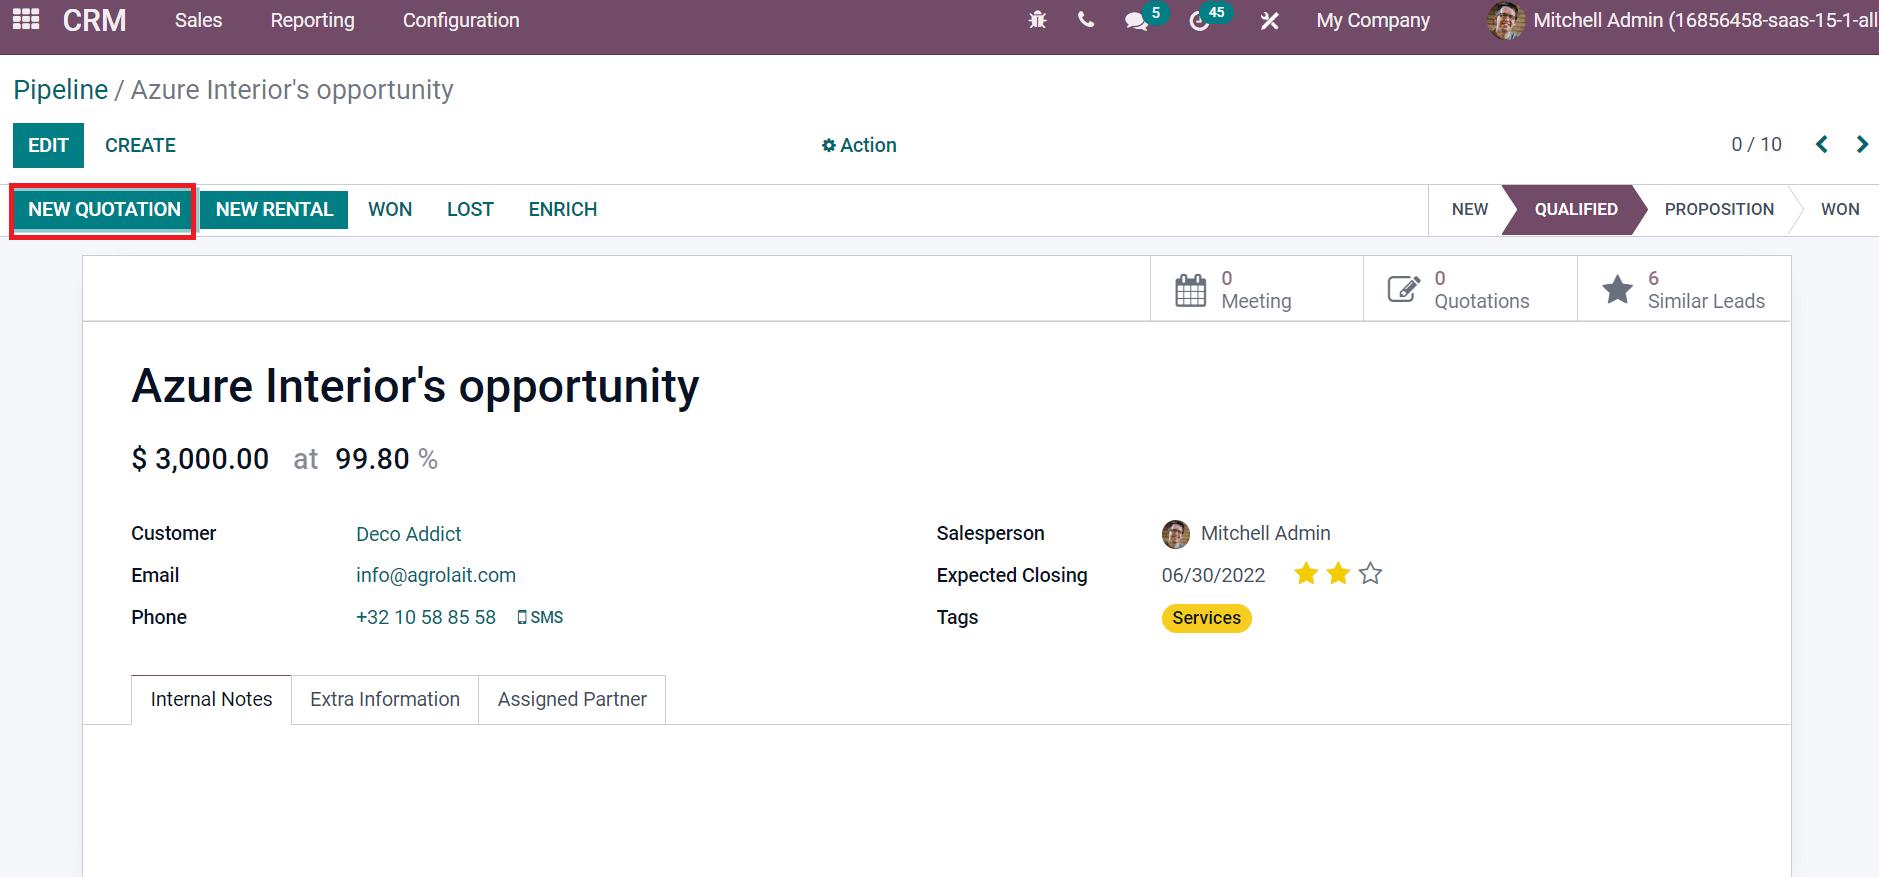Open the phone VoIP icon

tap(1086, 20)
